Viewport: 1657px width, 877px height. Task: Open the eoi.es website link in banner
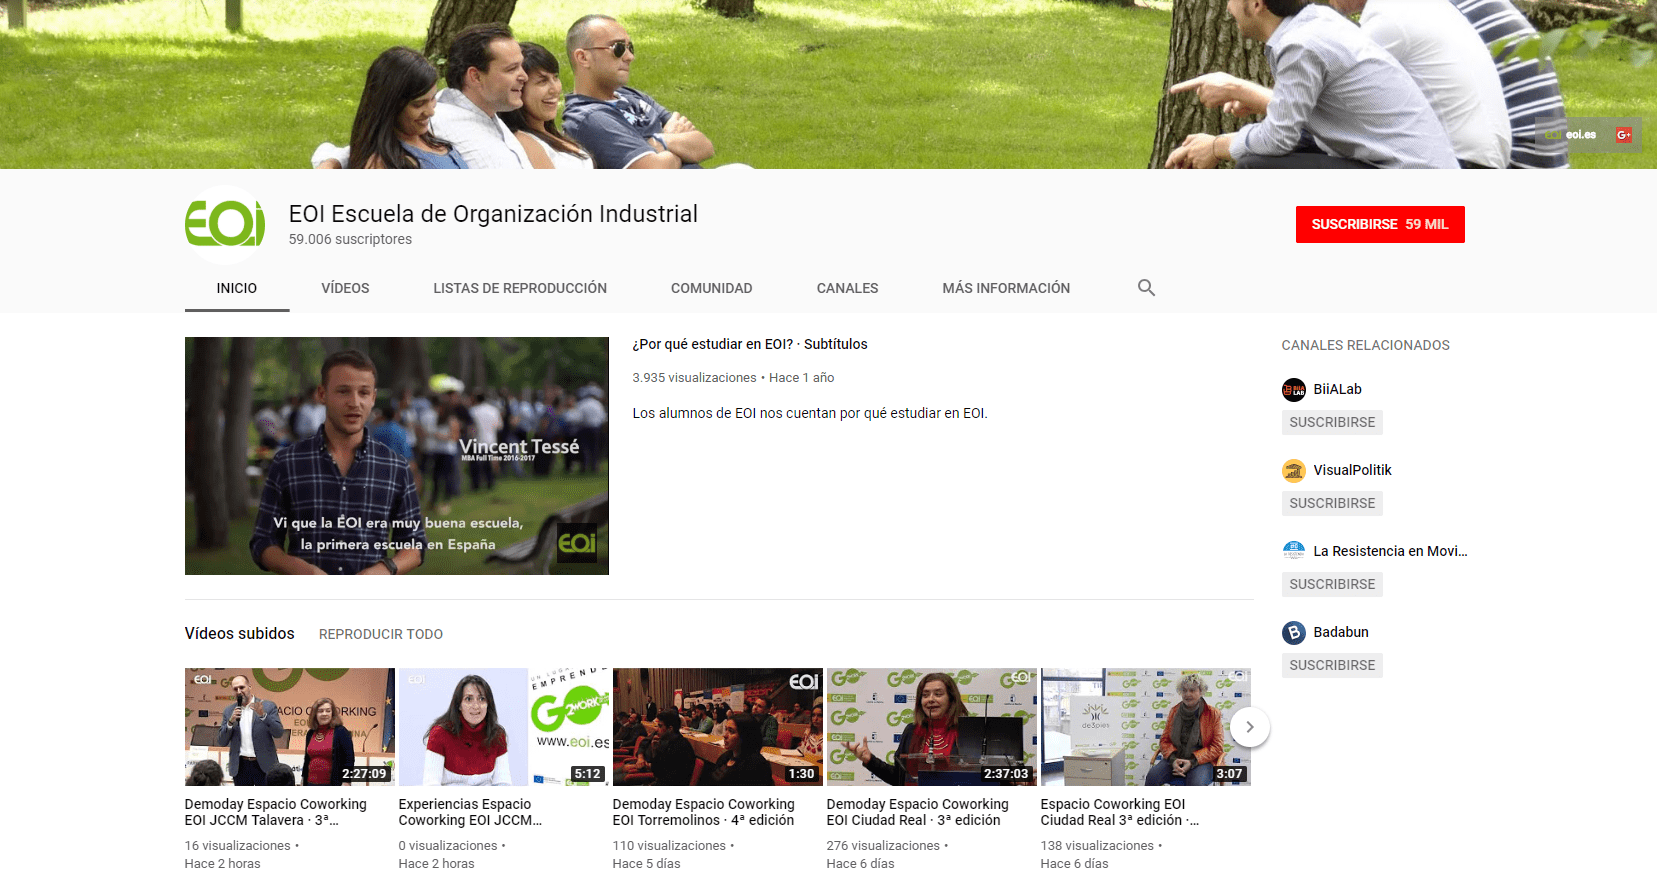click(1571, 135)
